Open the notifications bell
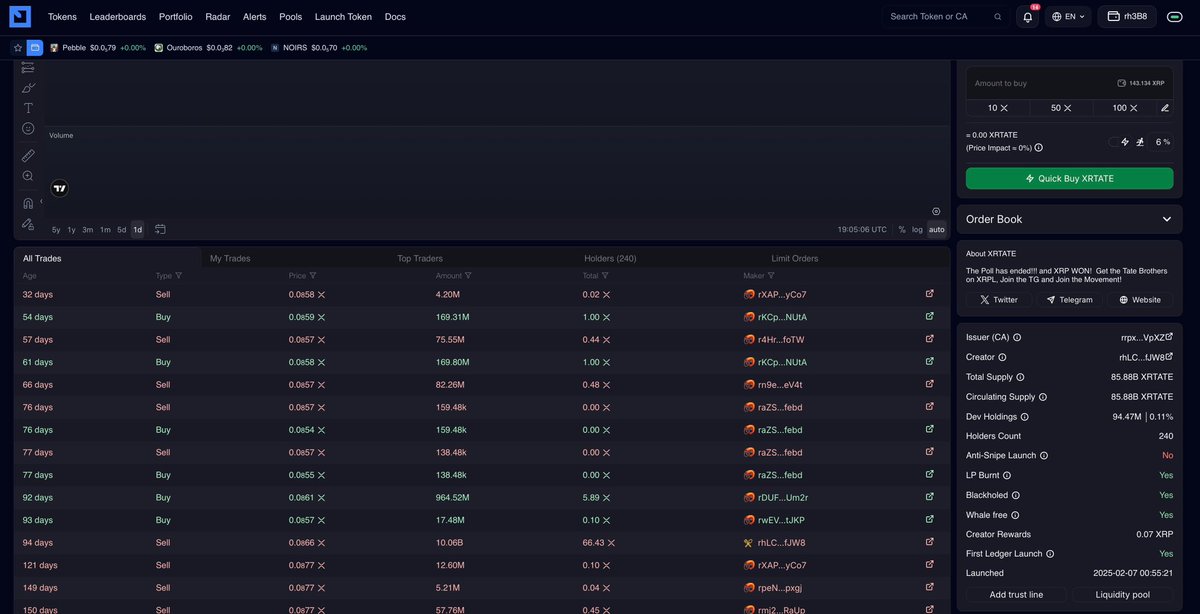The height and width of the screenshot is (614, 1200). (1027, 17)
